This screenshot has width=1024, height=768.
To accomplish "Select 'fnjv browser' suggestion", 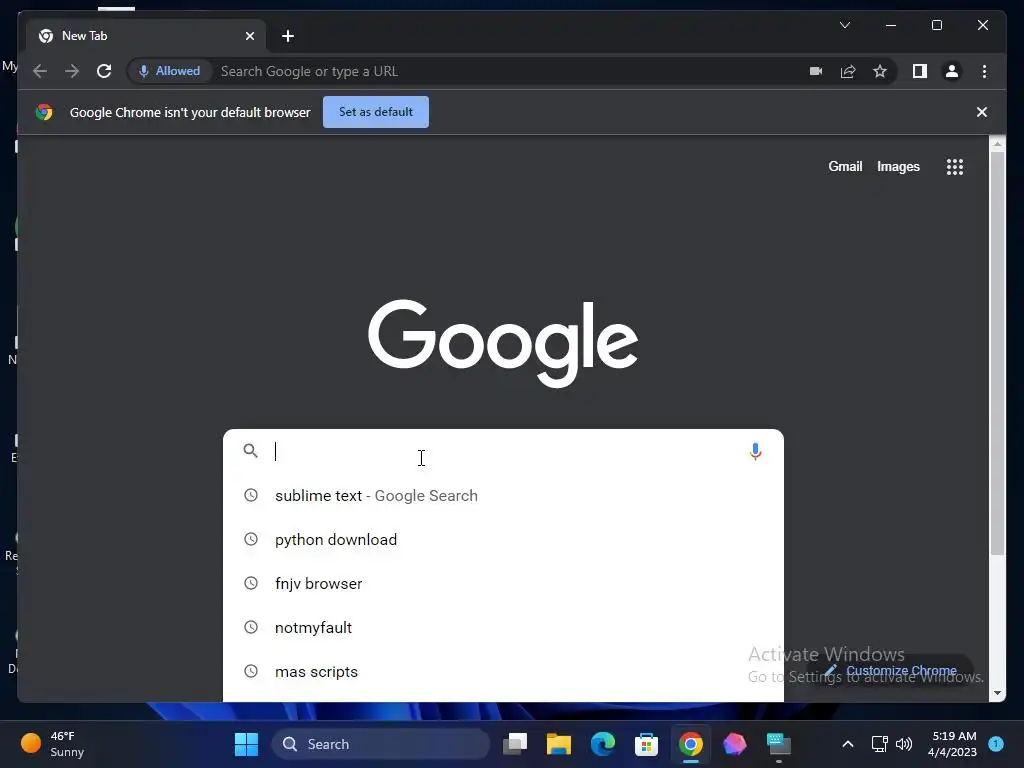I will (503, 583).
